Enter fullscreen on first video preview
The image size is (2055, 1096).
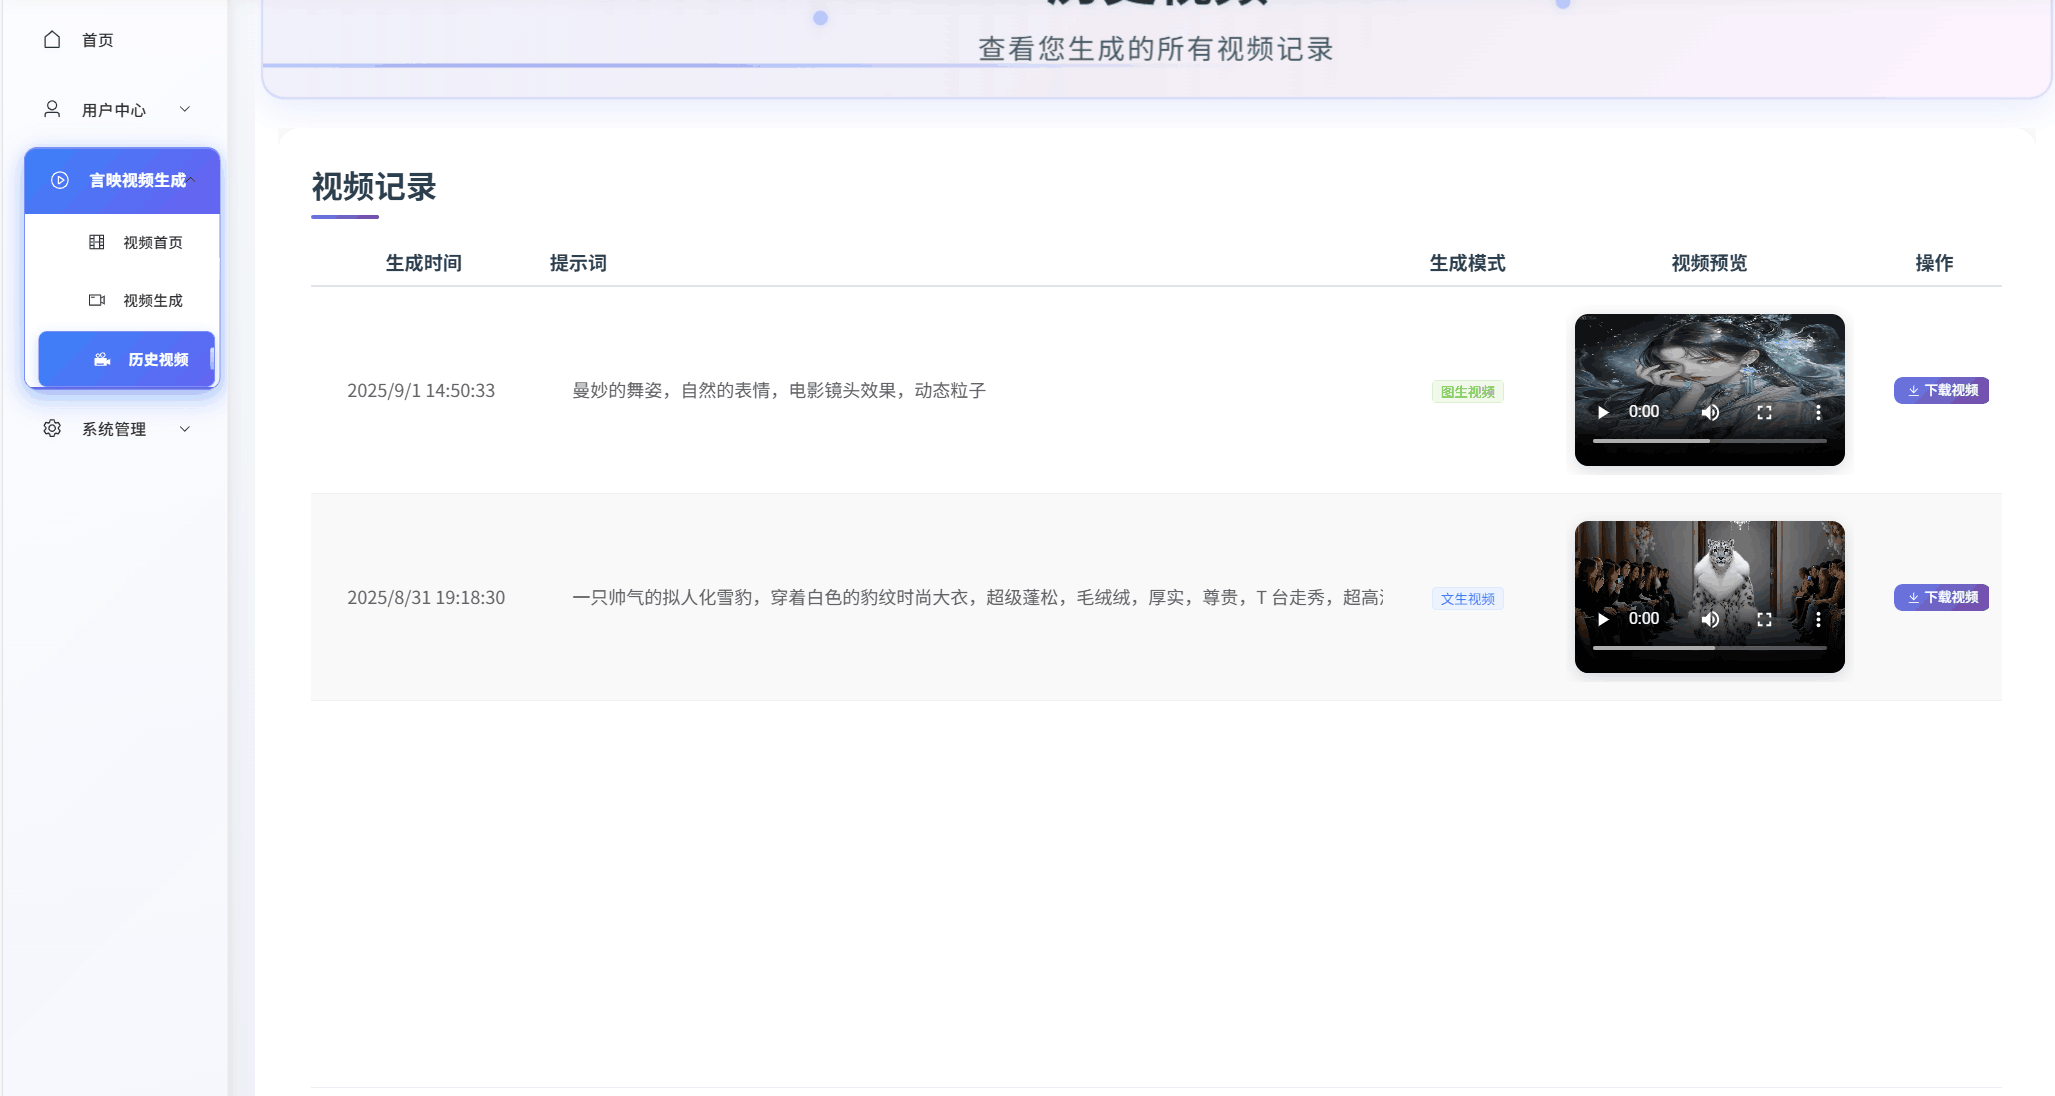(1764, 412)
